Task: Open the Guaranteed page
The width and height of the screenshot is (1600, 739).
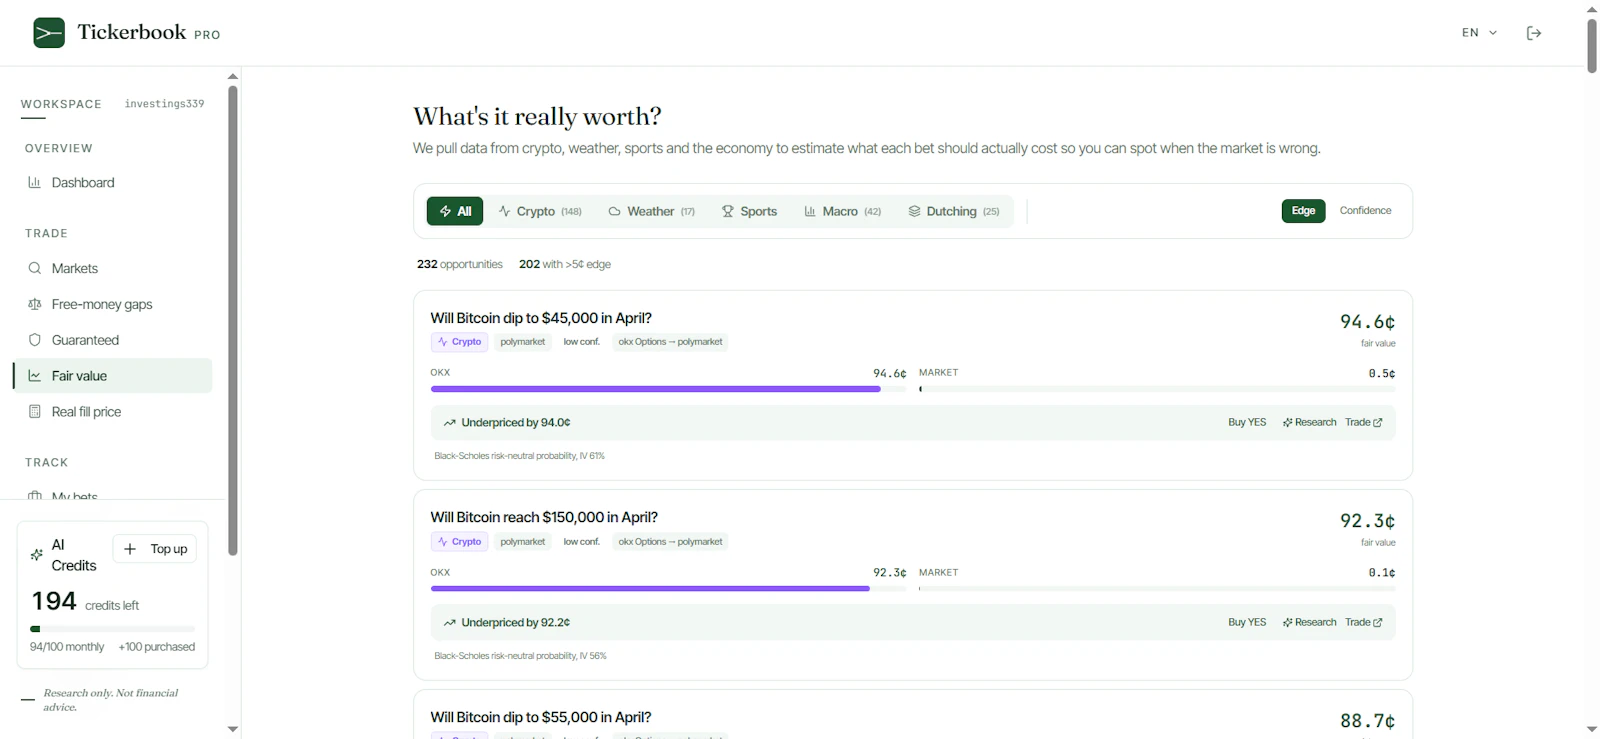Action: coord(113,340)
